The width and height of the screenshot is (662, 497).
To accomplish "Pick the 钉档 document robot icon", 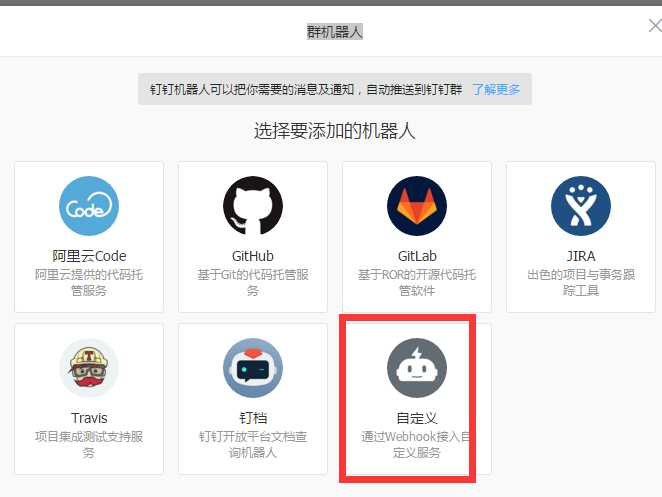I will click(253, 368).
